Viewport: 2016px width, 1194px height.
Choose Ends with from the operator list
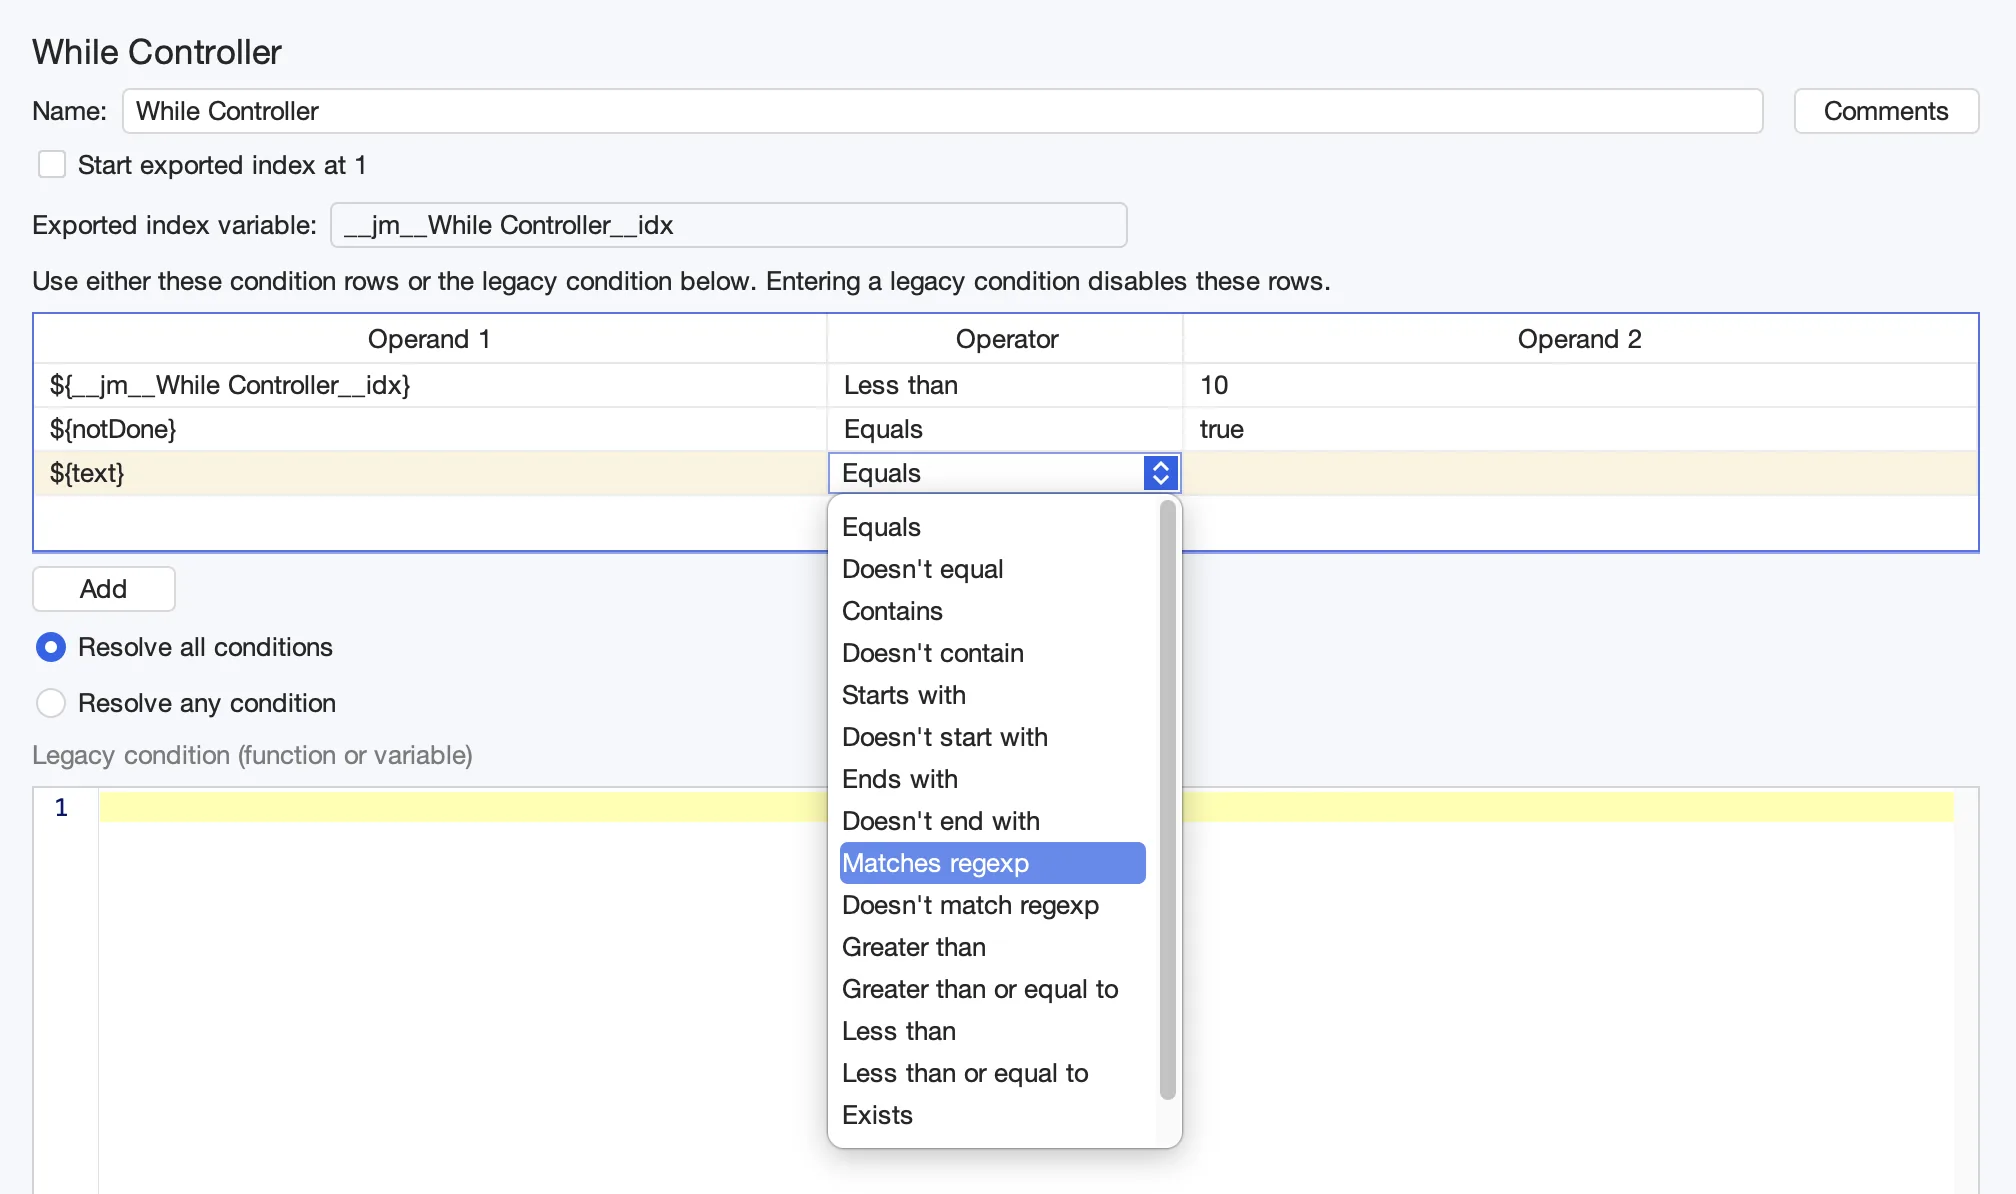tap(992, 779)
